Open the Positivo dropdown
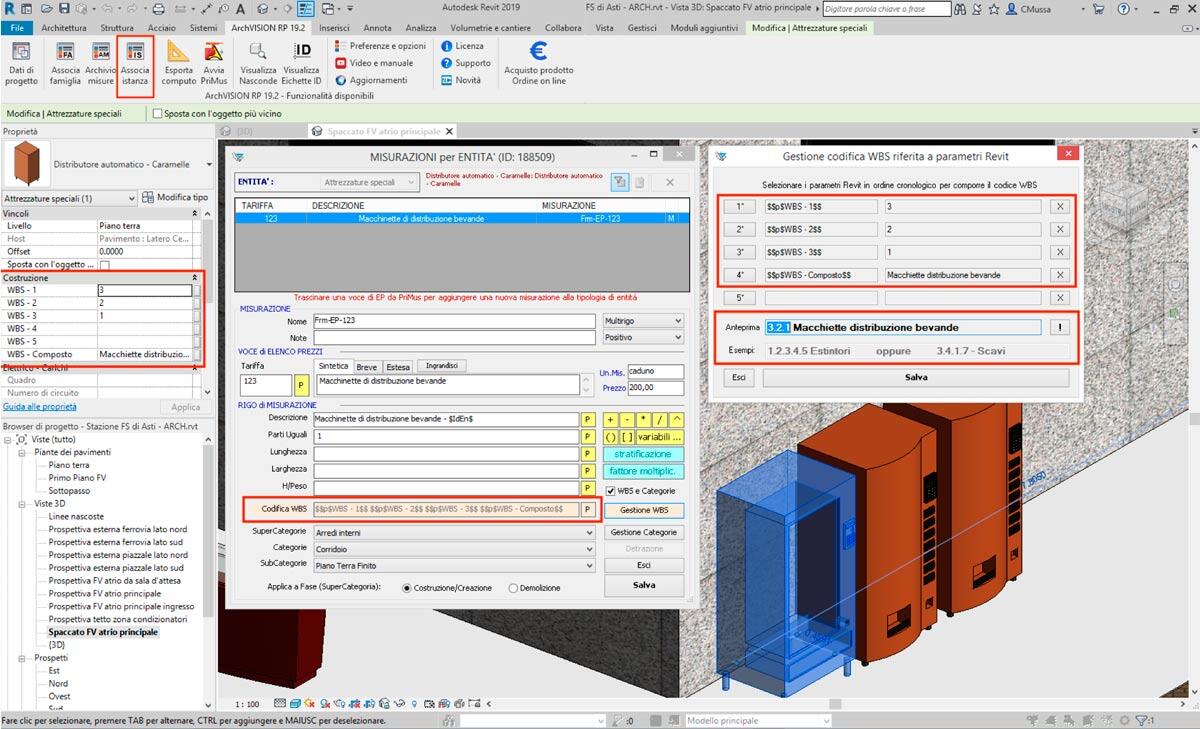This screenshot has width=1200, height=729. click(x=643, y=339)
